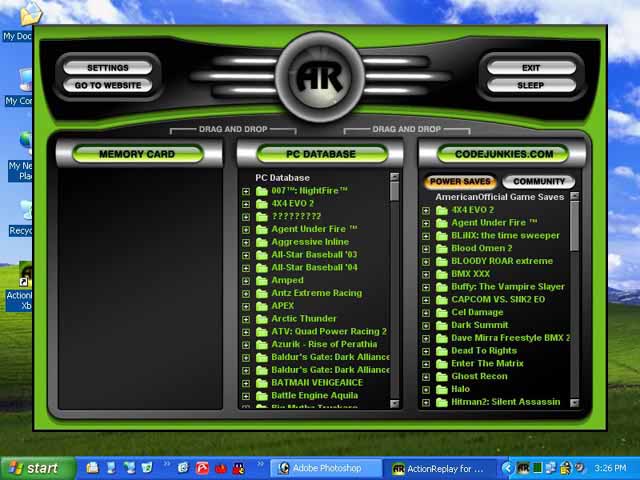Expand the ????????? folder entry

[x=246, y=217]
